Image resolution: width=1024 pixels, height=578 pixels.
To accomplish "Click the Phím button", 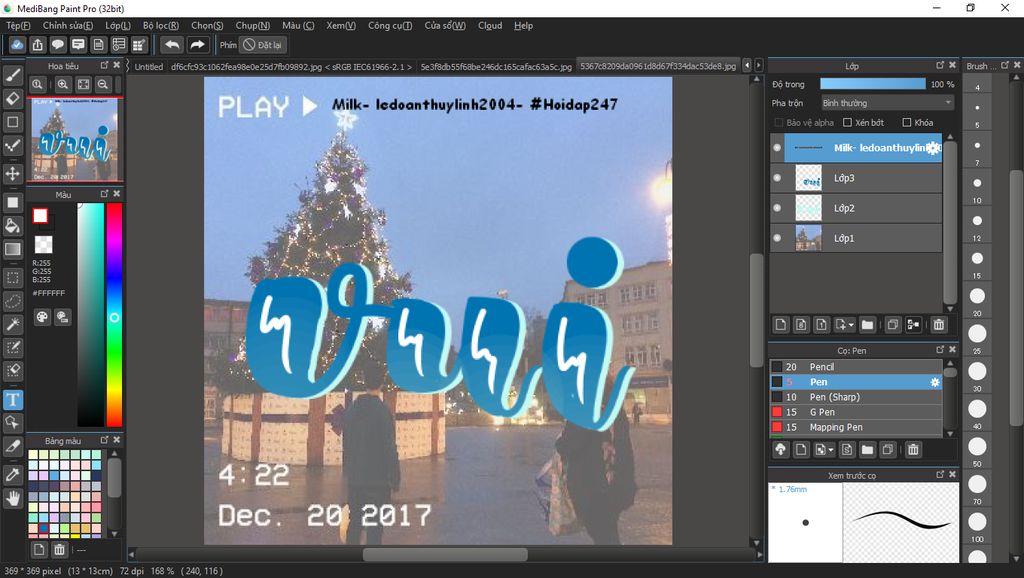I will pyautogui.click(x=228, y=45).
